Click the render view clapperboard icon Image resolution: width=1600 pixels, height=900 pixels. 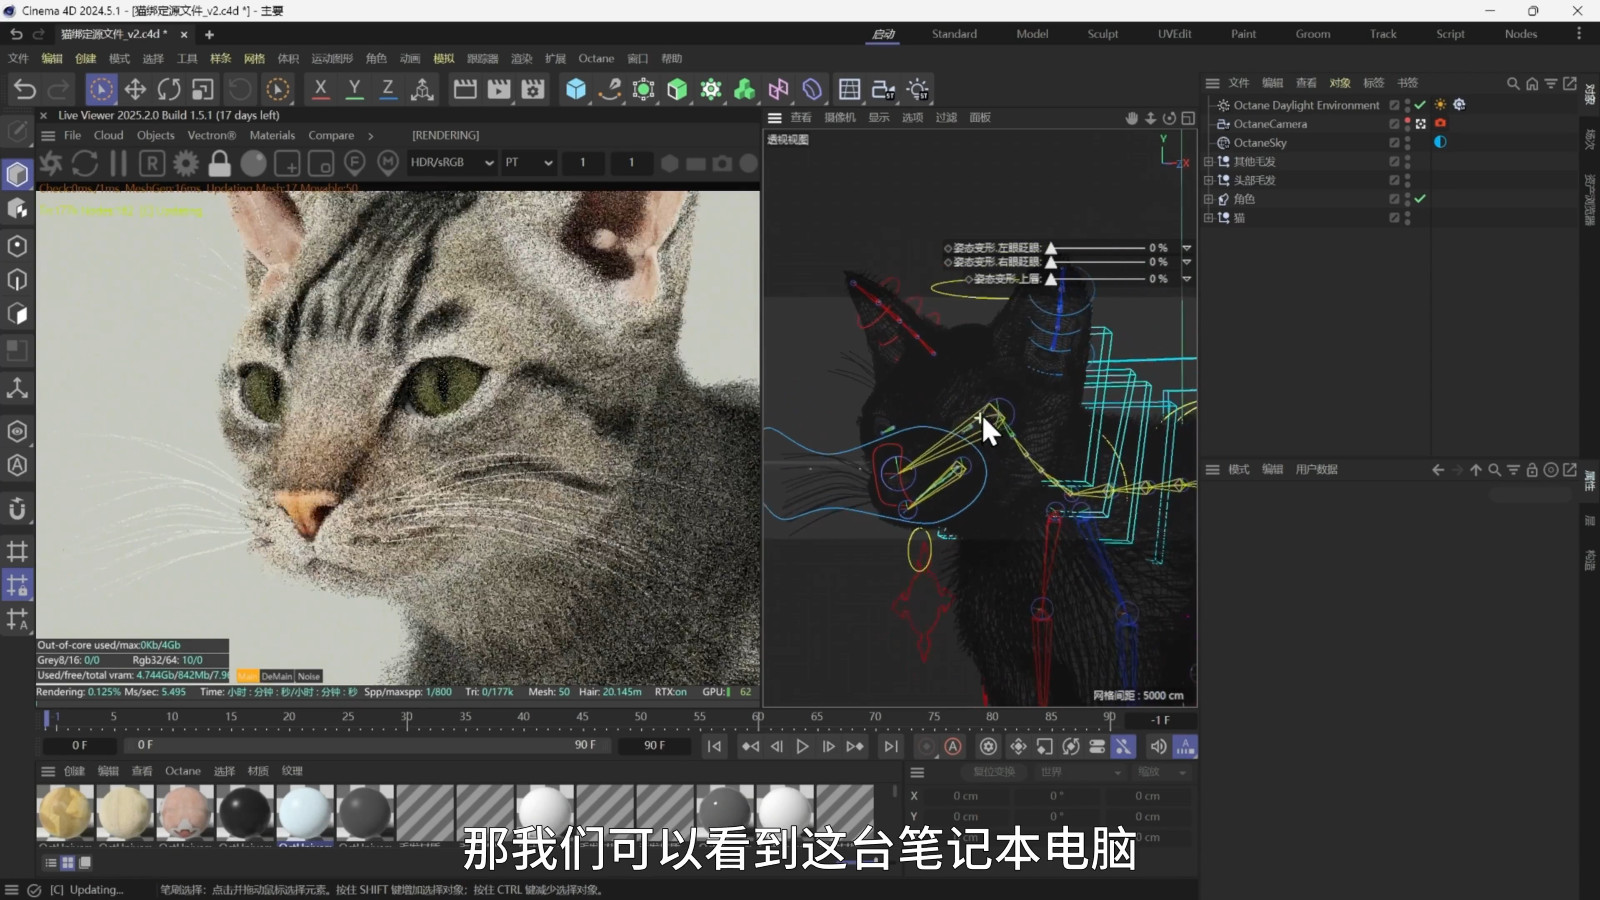tap(465, 89)
